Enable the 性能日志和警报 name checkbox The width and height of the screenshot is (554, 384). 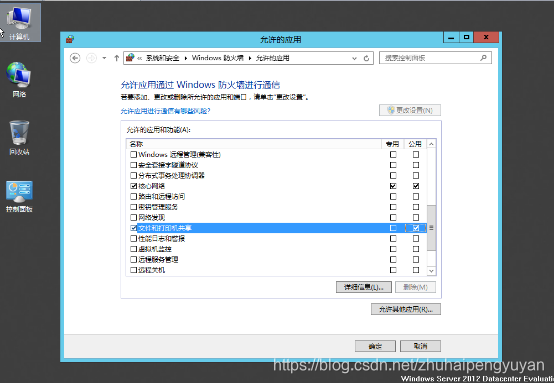134,239
